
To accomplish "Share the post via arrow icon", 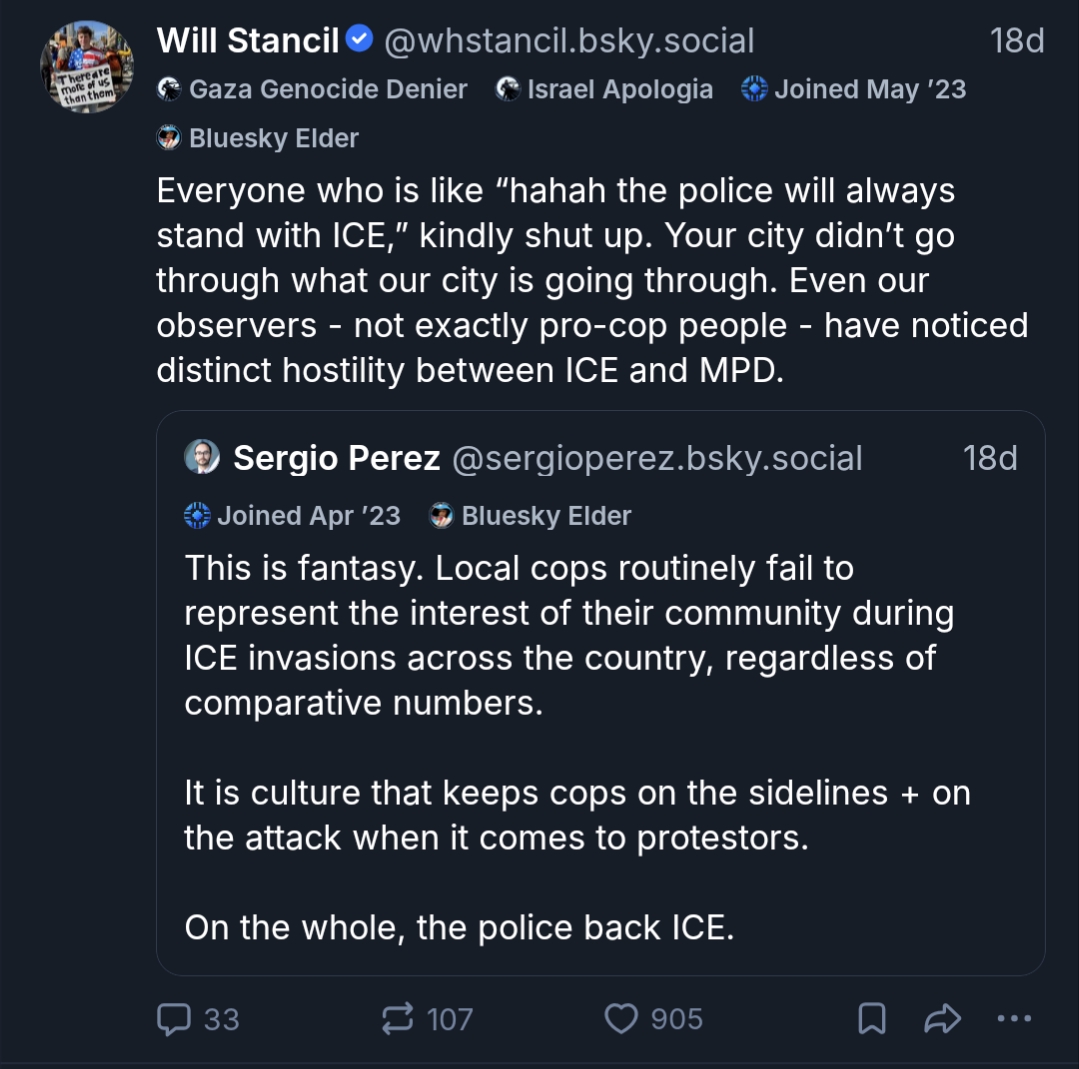I will 942,1019.
